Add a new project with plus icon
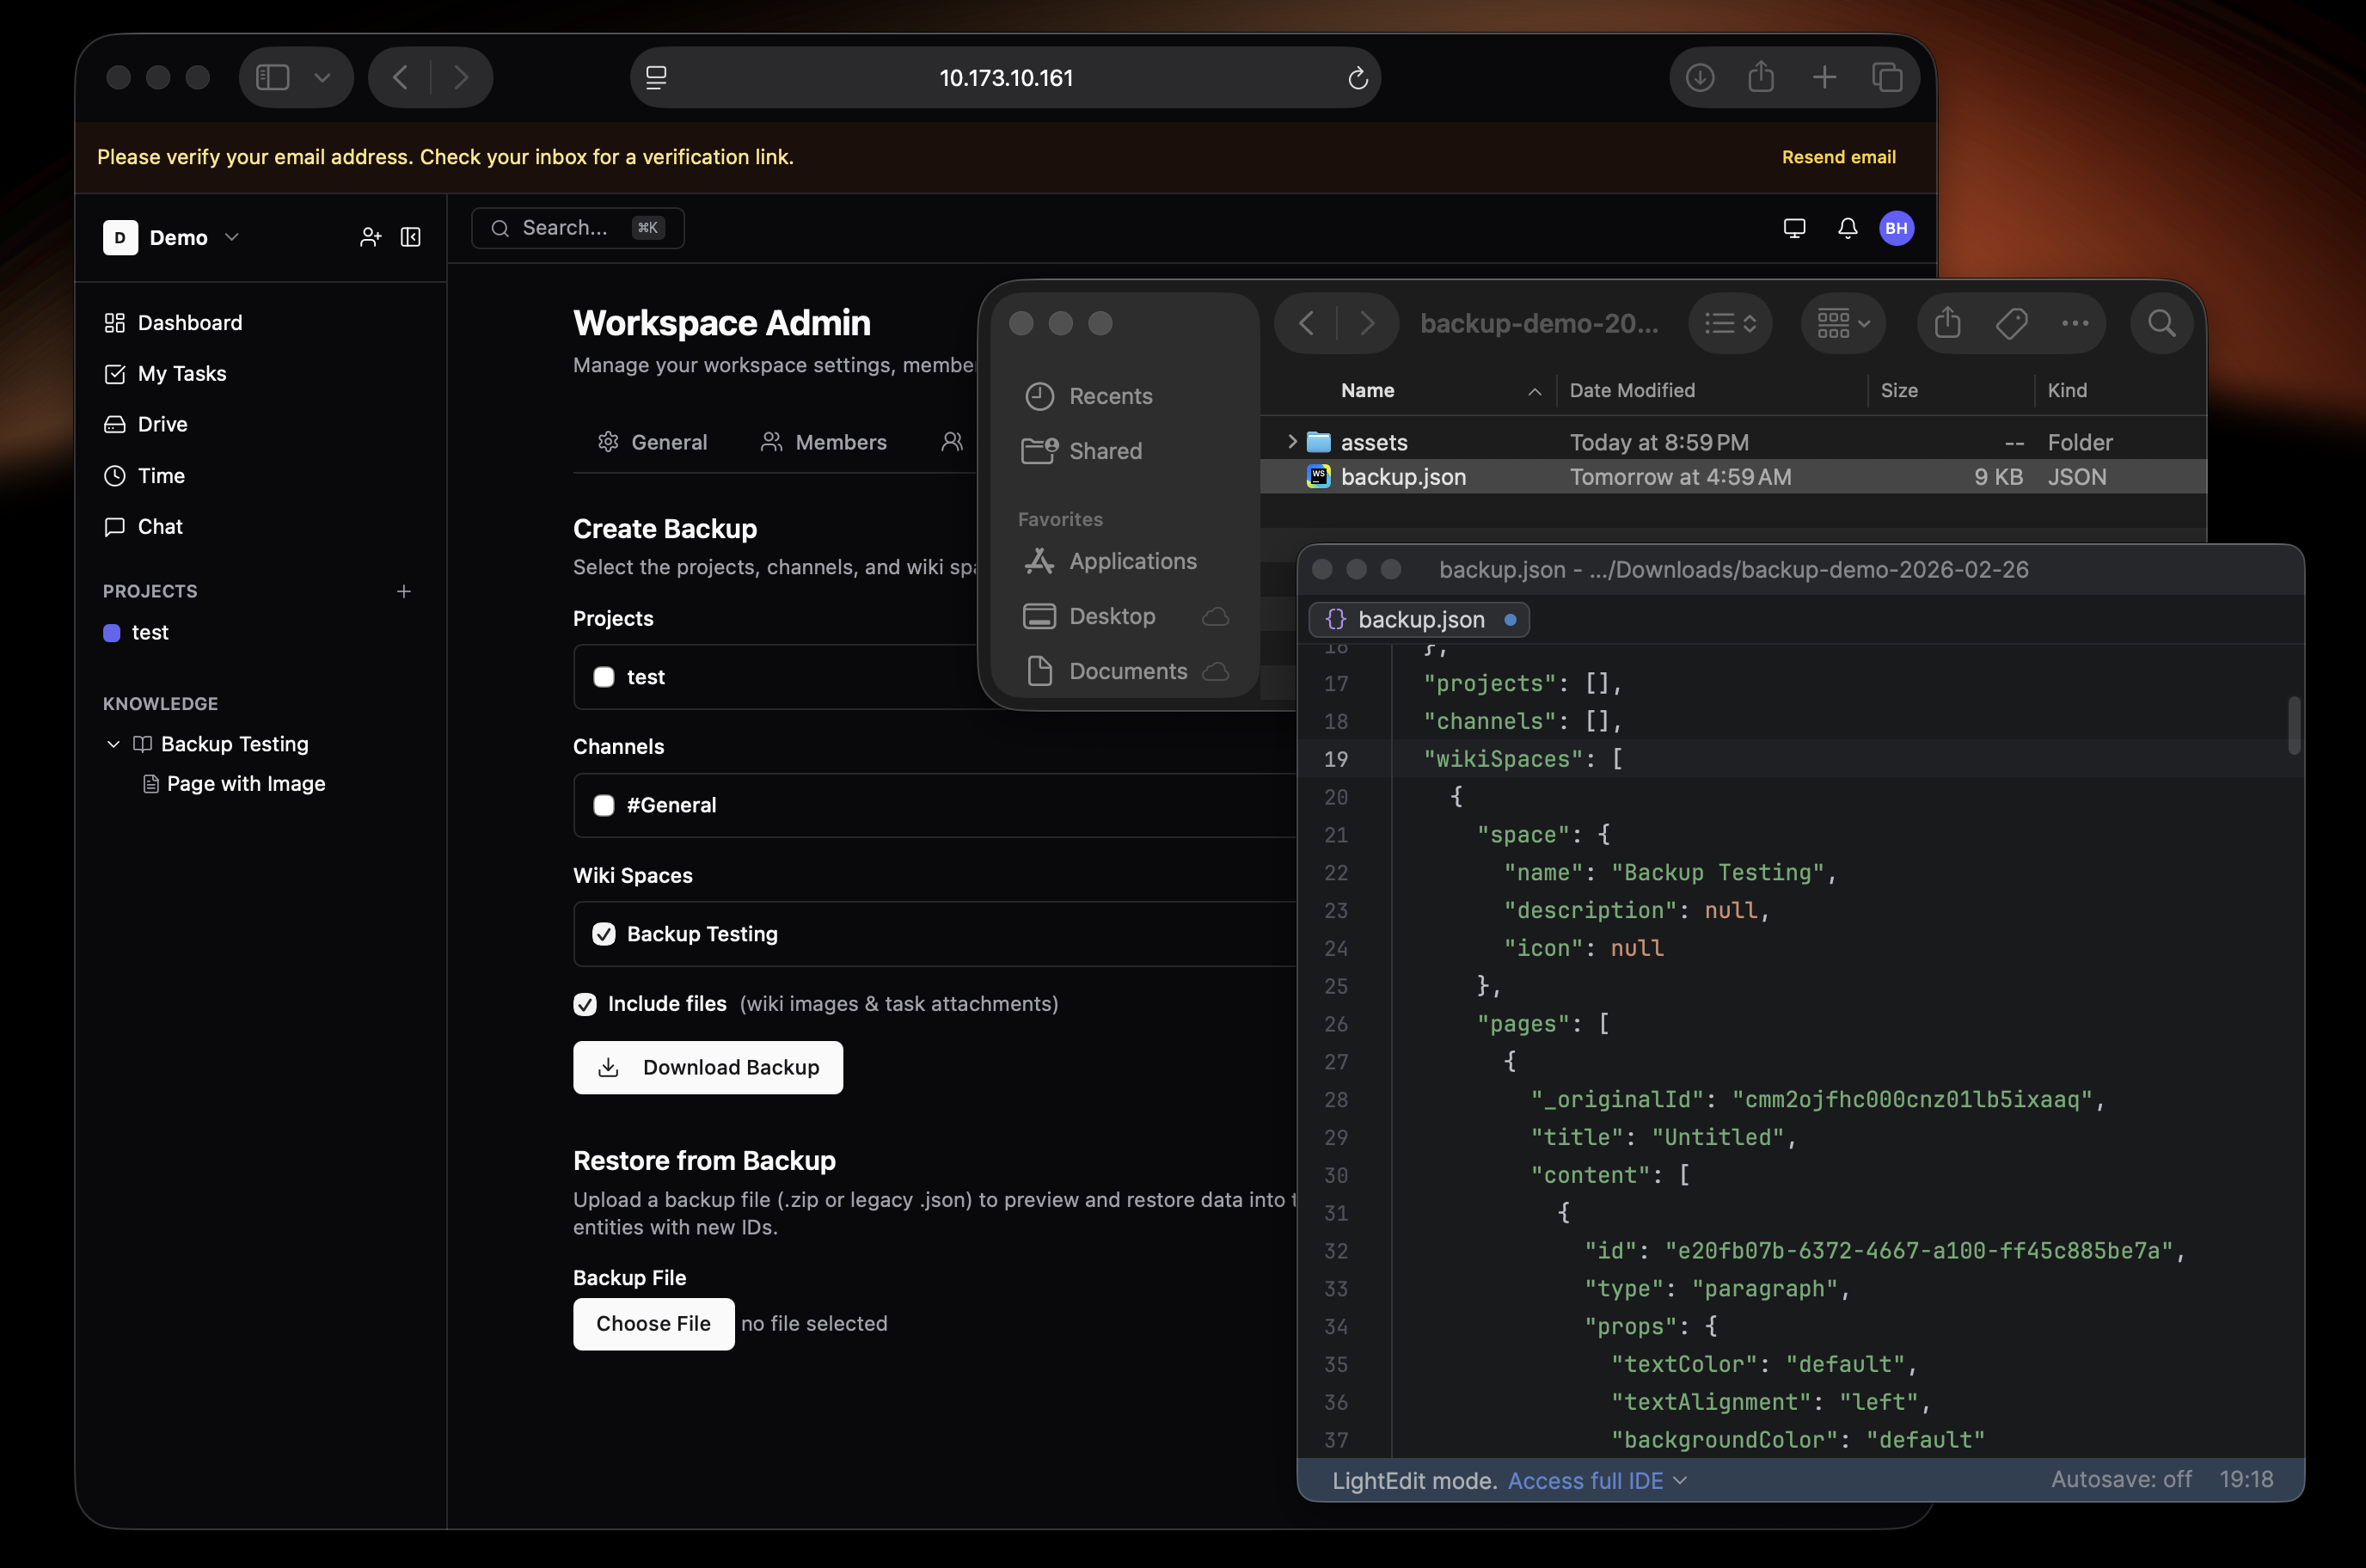2366x1568 pixels. [x=404, y=591]
